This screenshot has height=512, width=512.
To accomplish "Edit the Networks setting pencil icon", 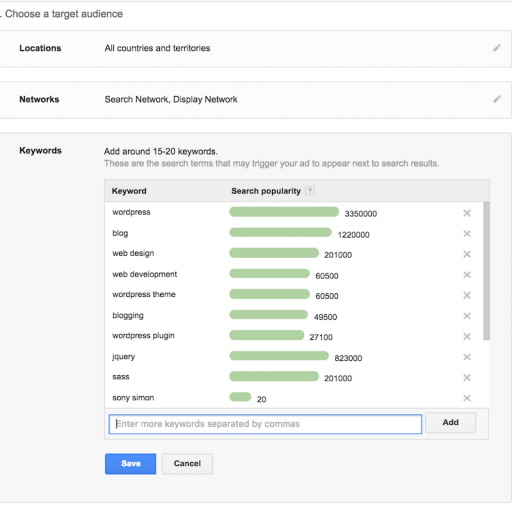I will coord(497,99).
